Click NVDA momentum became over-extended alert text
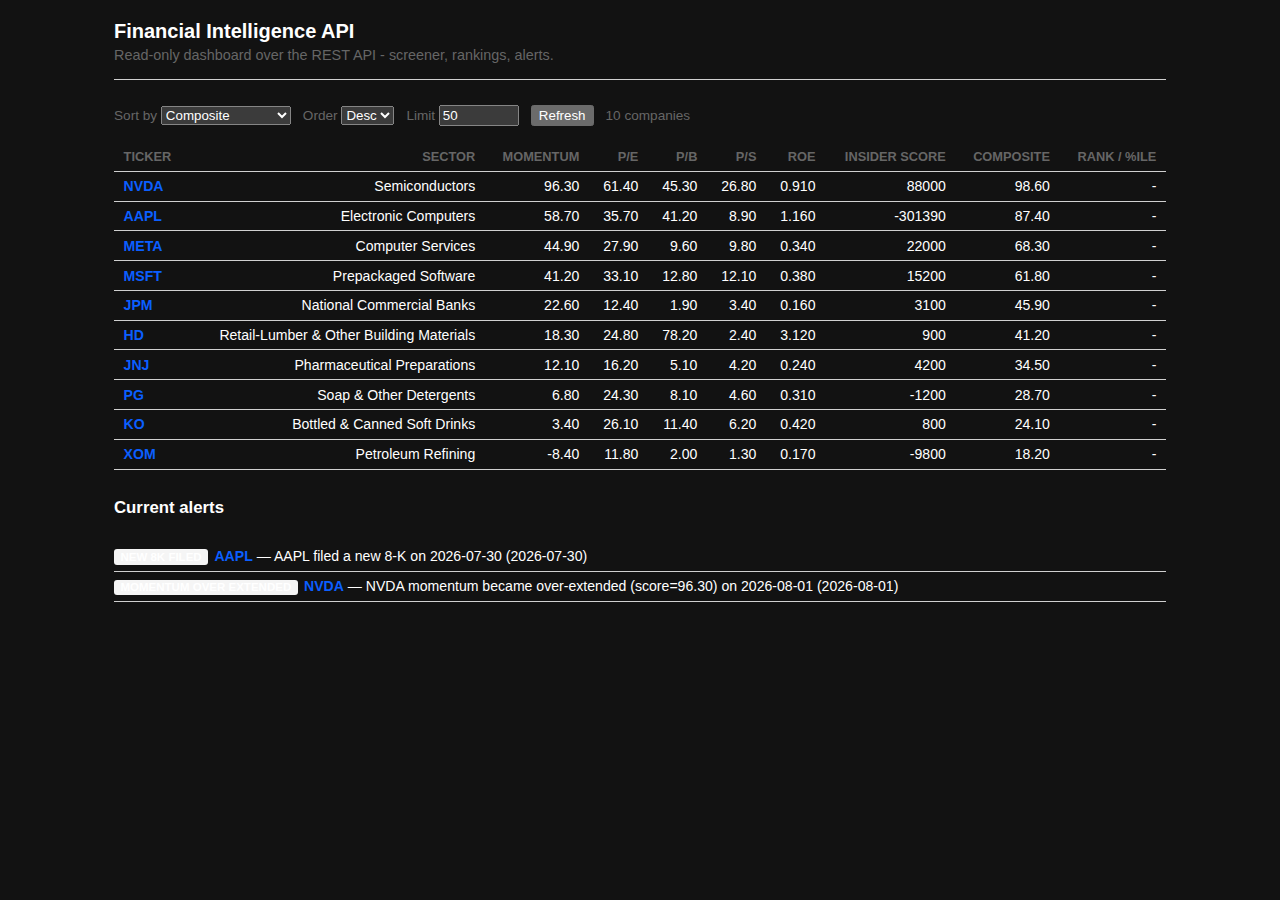 point(632,586)
